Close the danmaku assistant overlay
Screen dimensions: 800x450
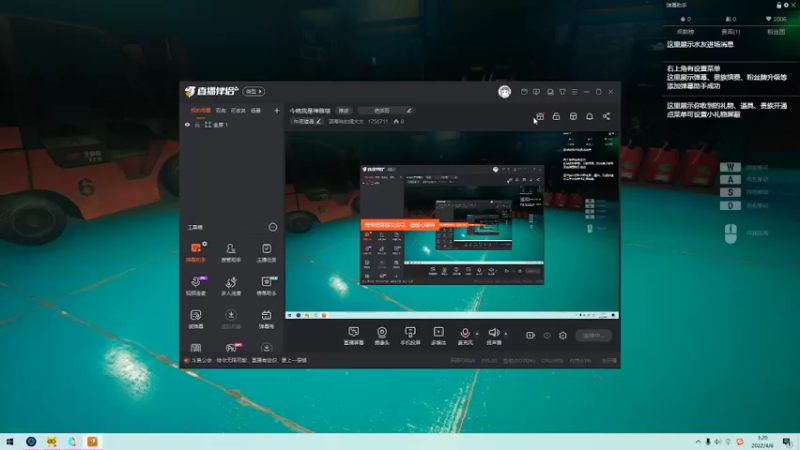point(793,5)
